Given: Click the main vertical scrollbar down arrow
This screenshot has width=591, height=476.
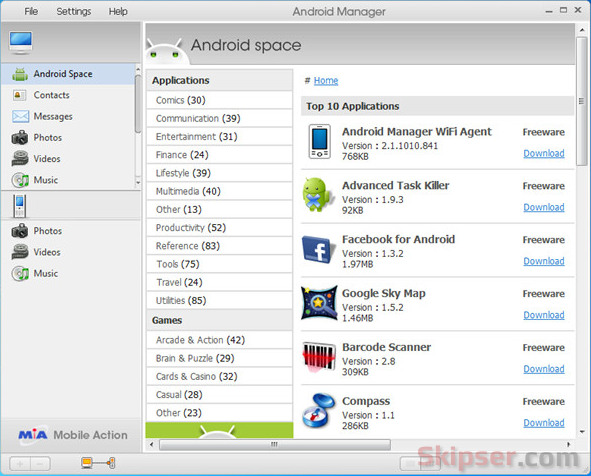Looking at the screenshot, I should (582, 432).
